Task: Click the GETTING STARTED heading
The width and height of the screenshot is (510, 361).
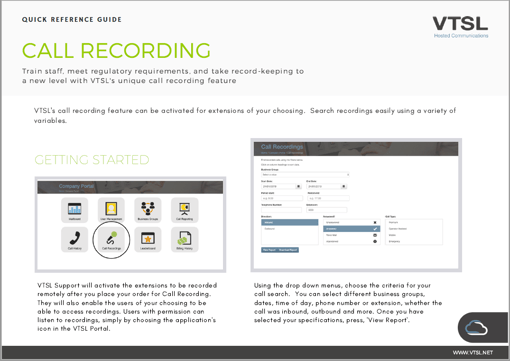Action: coord(92,160)
